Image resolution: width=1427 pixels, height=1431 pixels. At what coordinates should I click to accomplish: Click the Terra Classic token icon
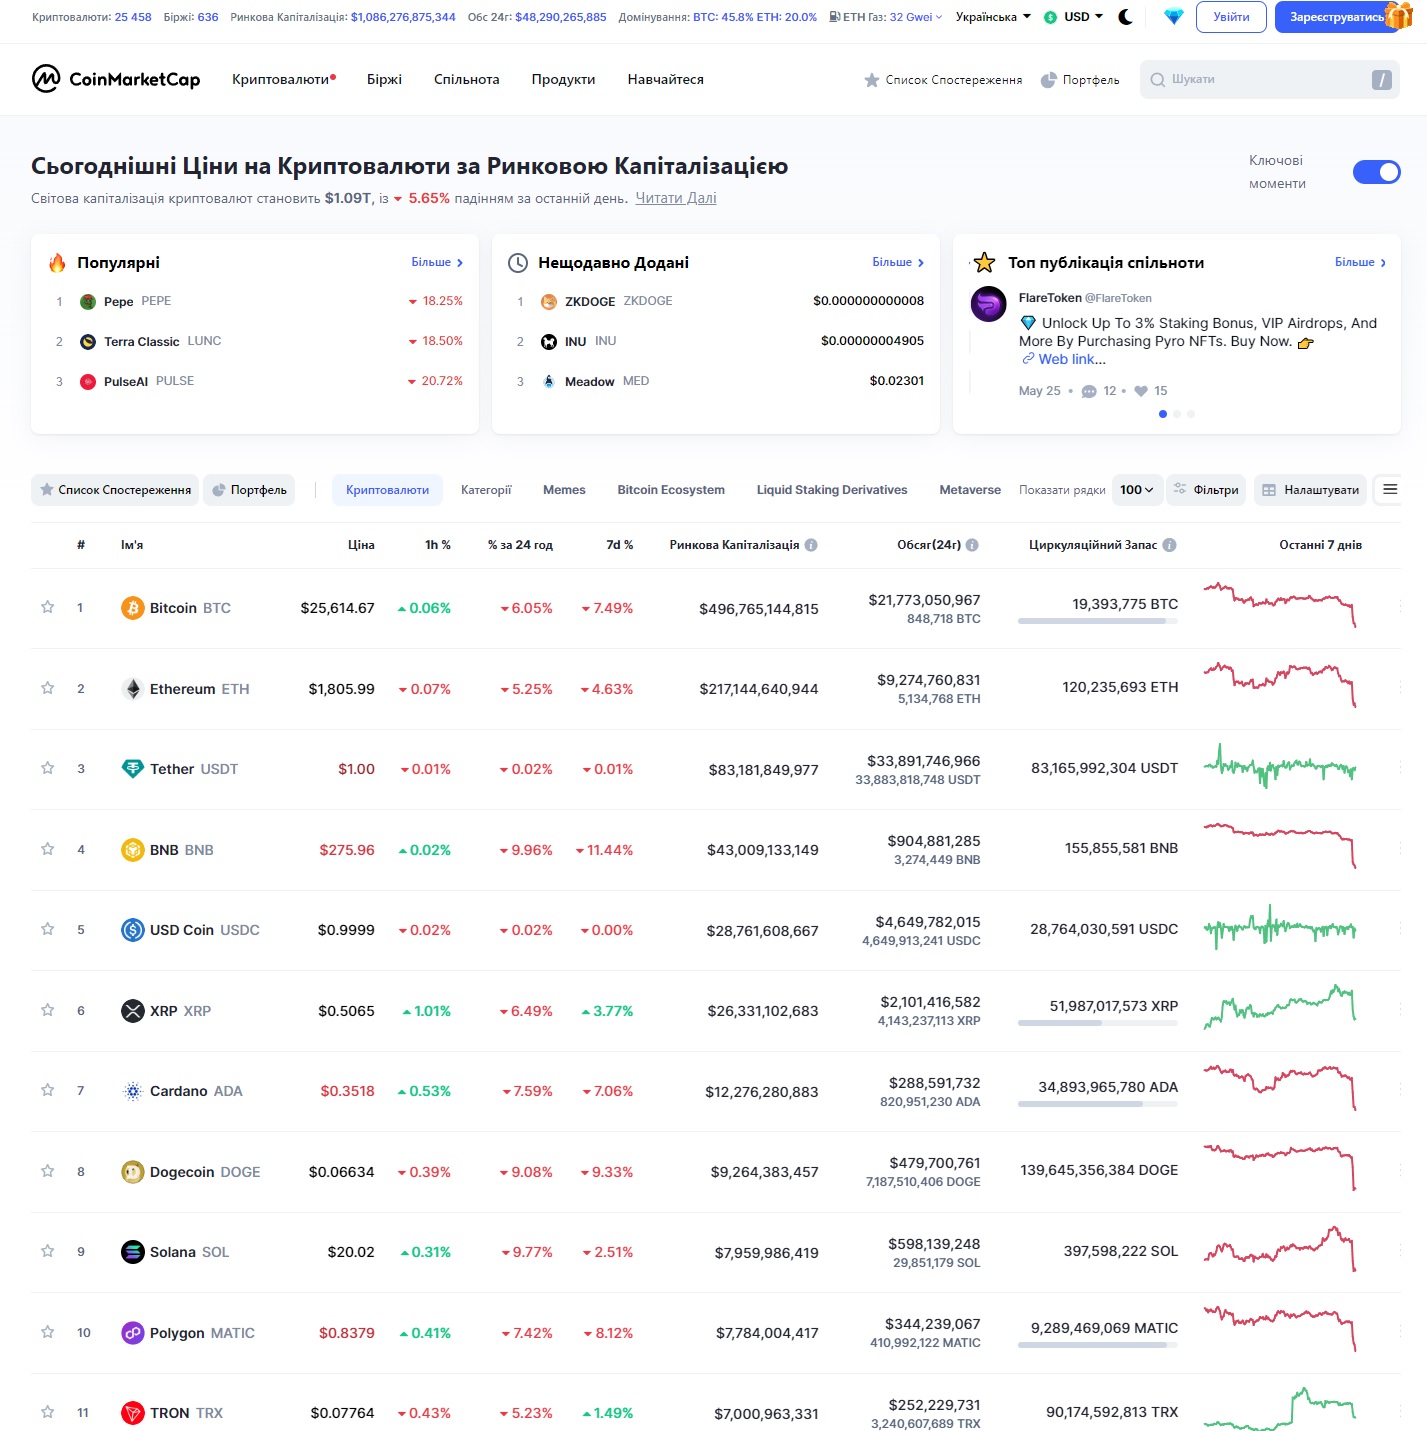tap(88, 342)
